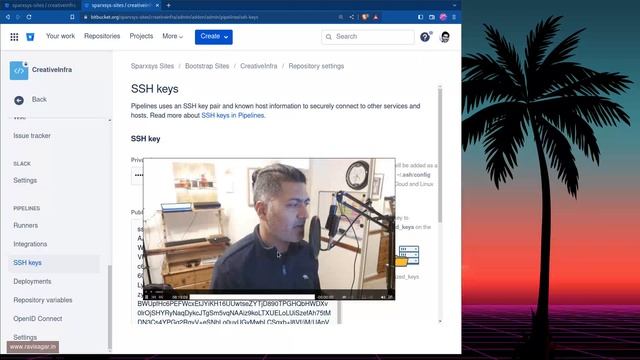Go to Bootstrap Sites breadcrumb

(207, 66)
